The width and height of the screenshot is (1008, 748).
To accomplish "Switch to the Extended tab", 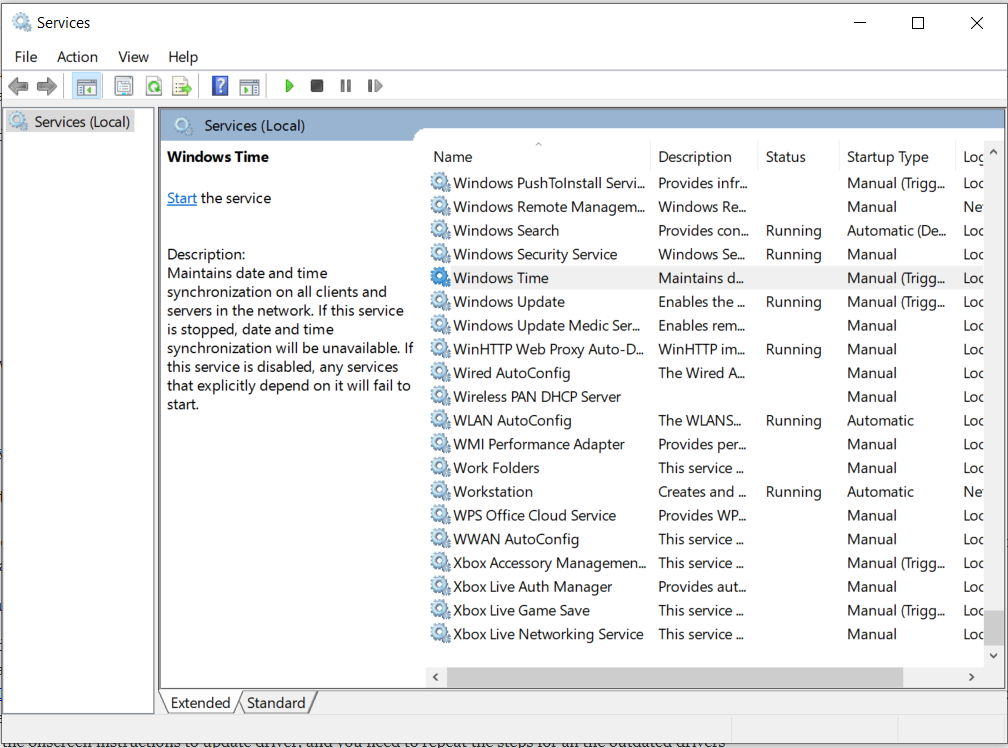I will pos(200,702).
